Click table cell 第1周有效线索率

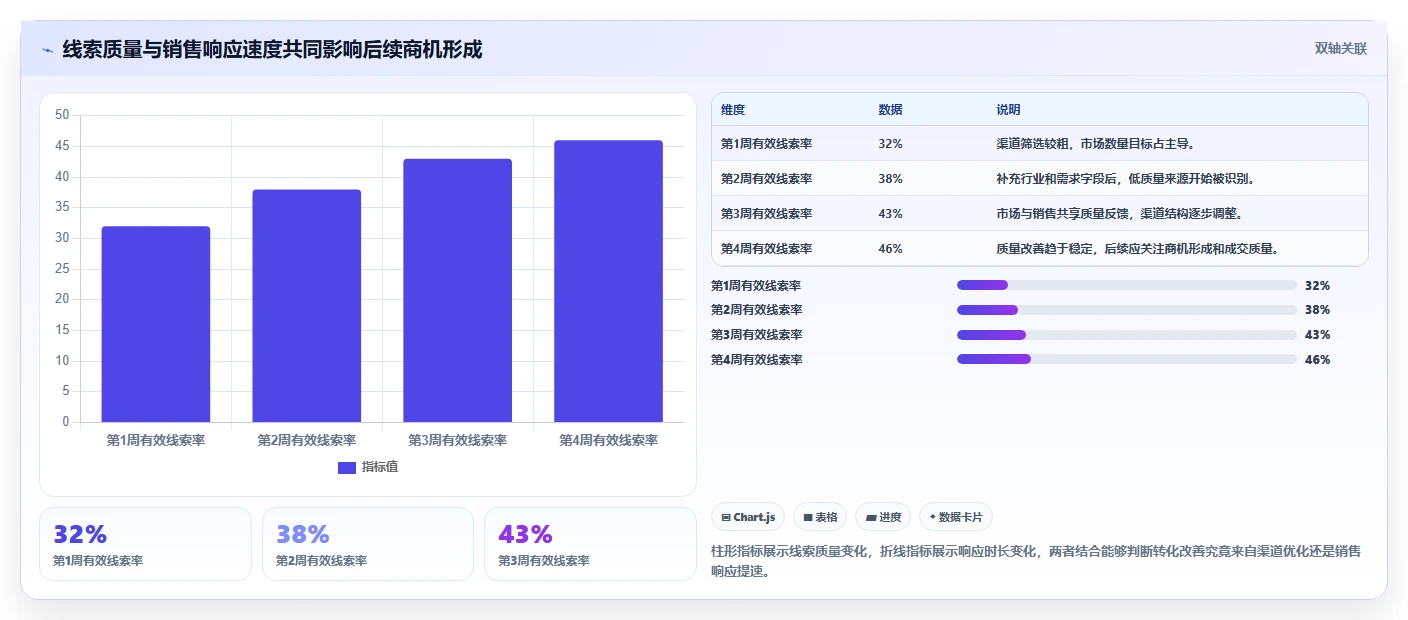pyautogui.click(x=766, y=144)
